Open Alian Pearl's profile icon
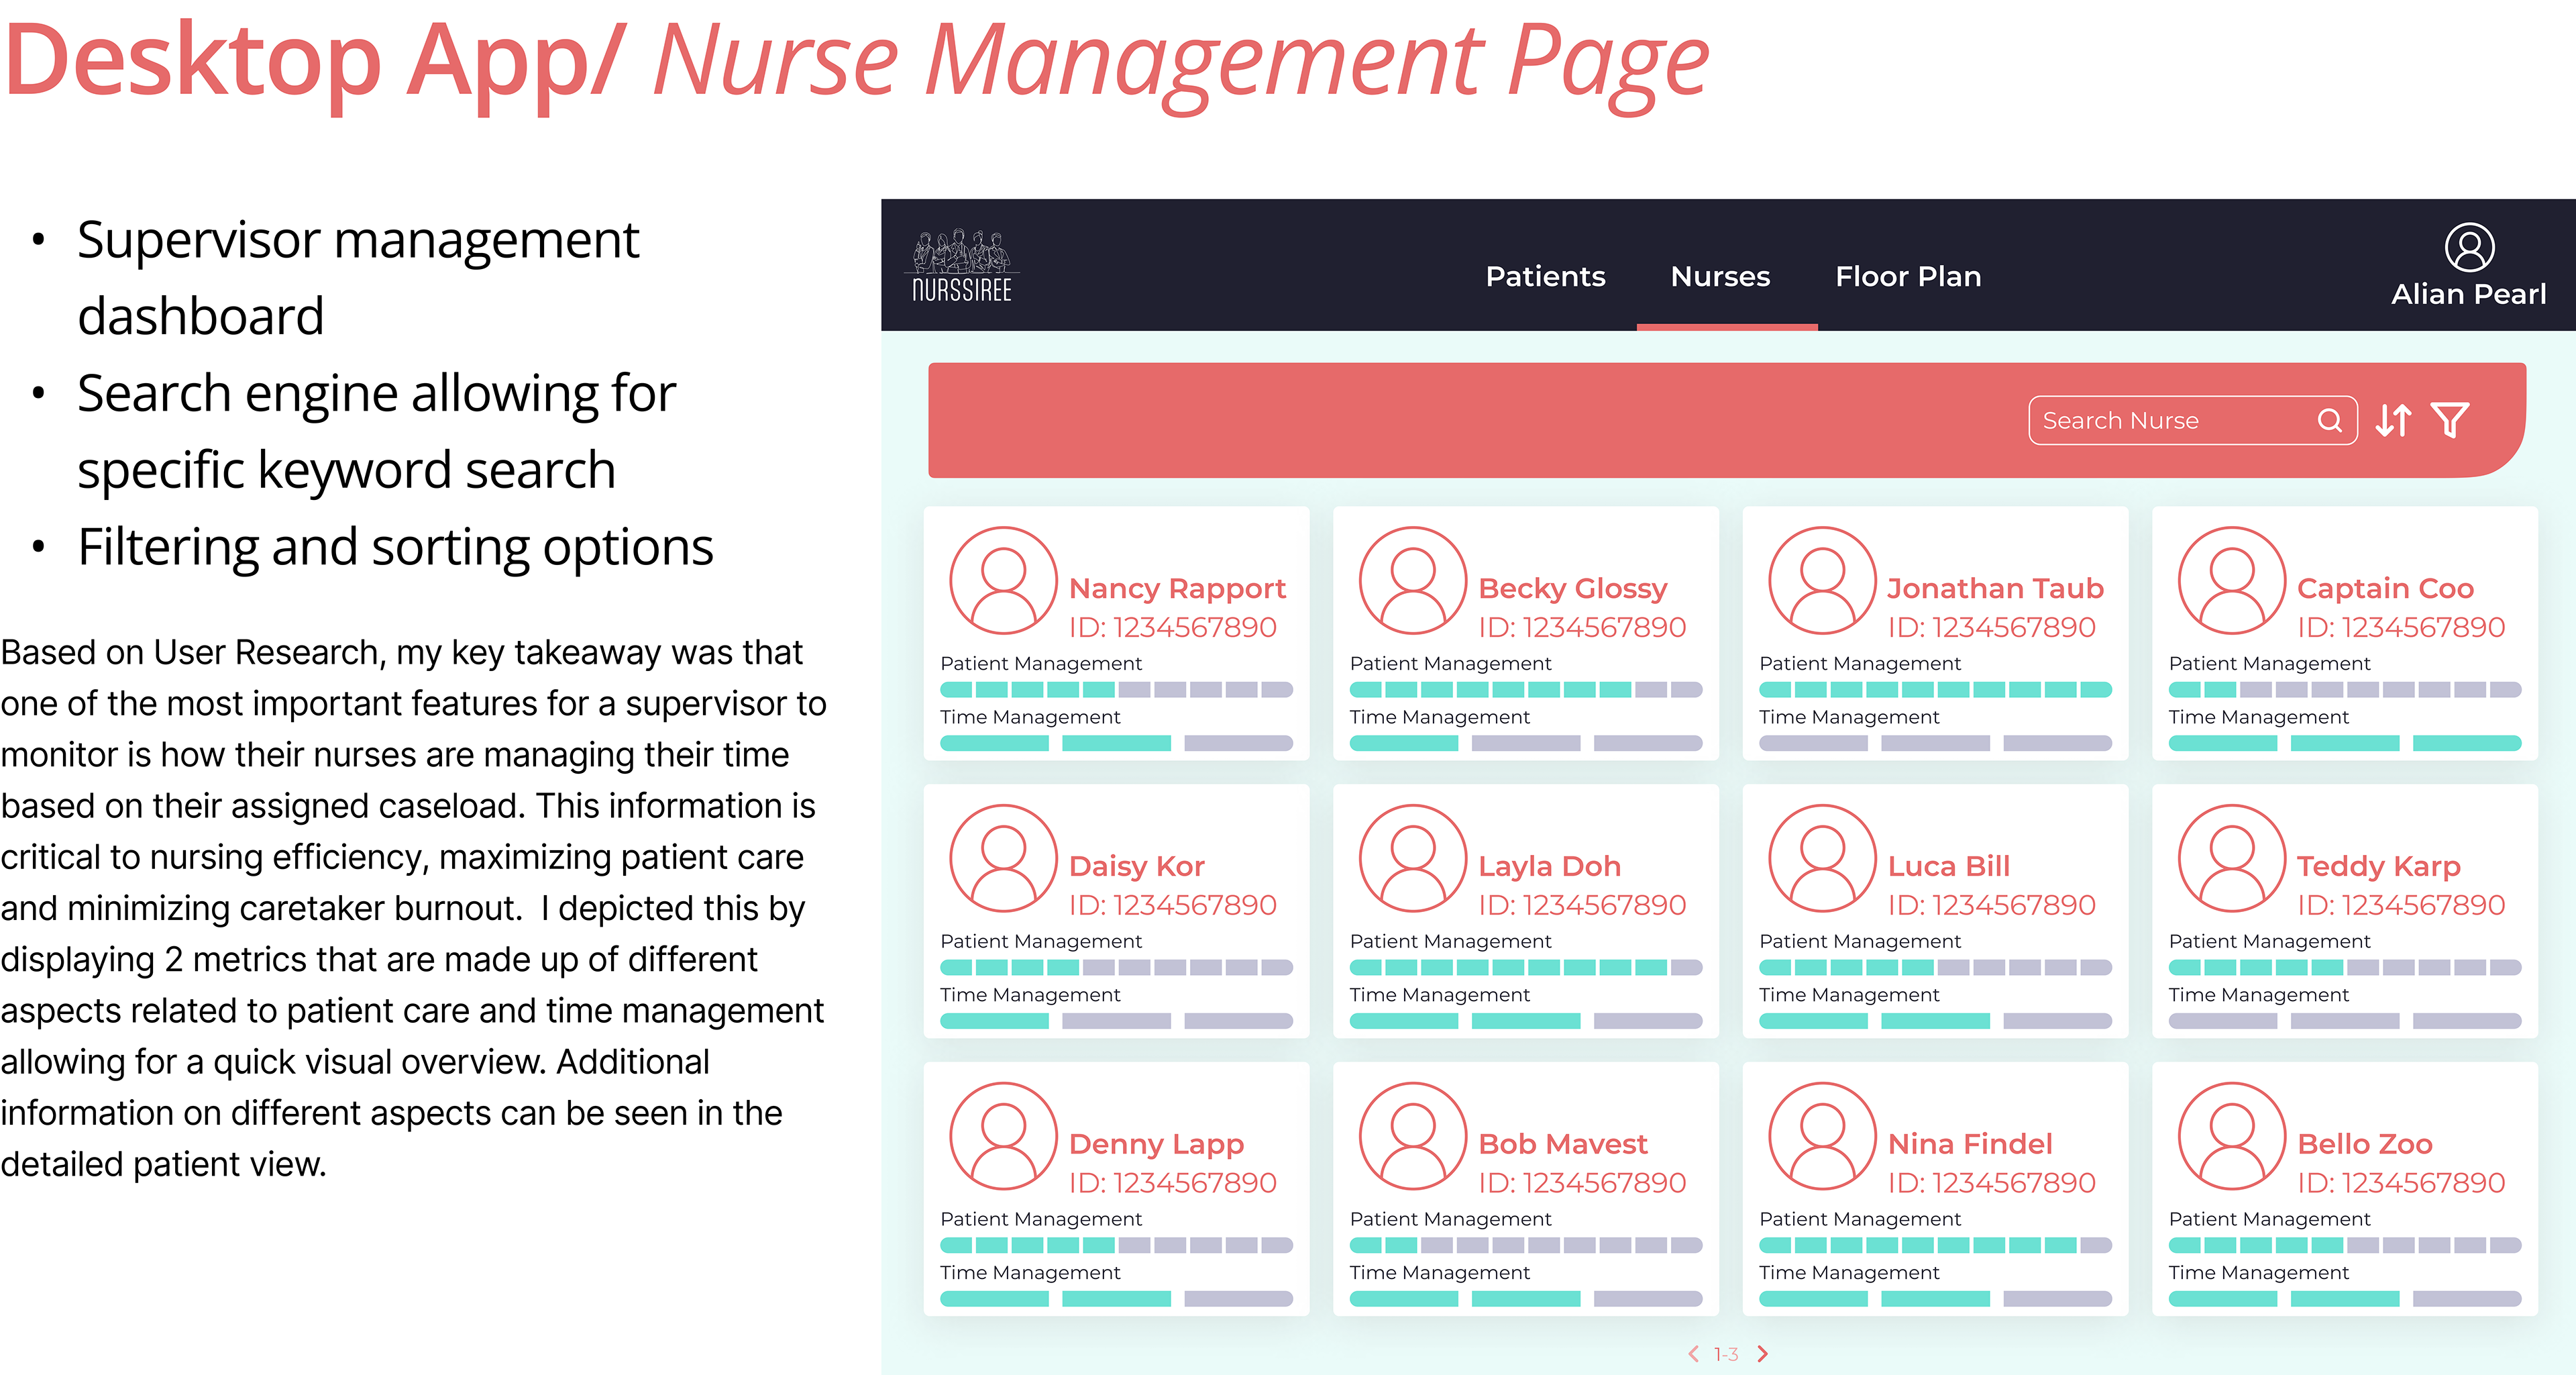Viewport: 2576px width, 1375px height. point(2469,247)
